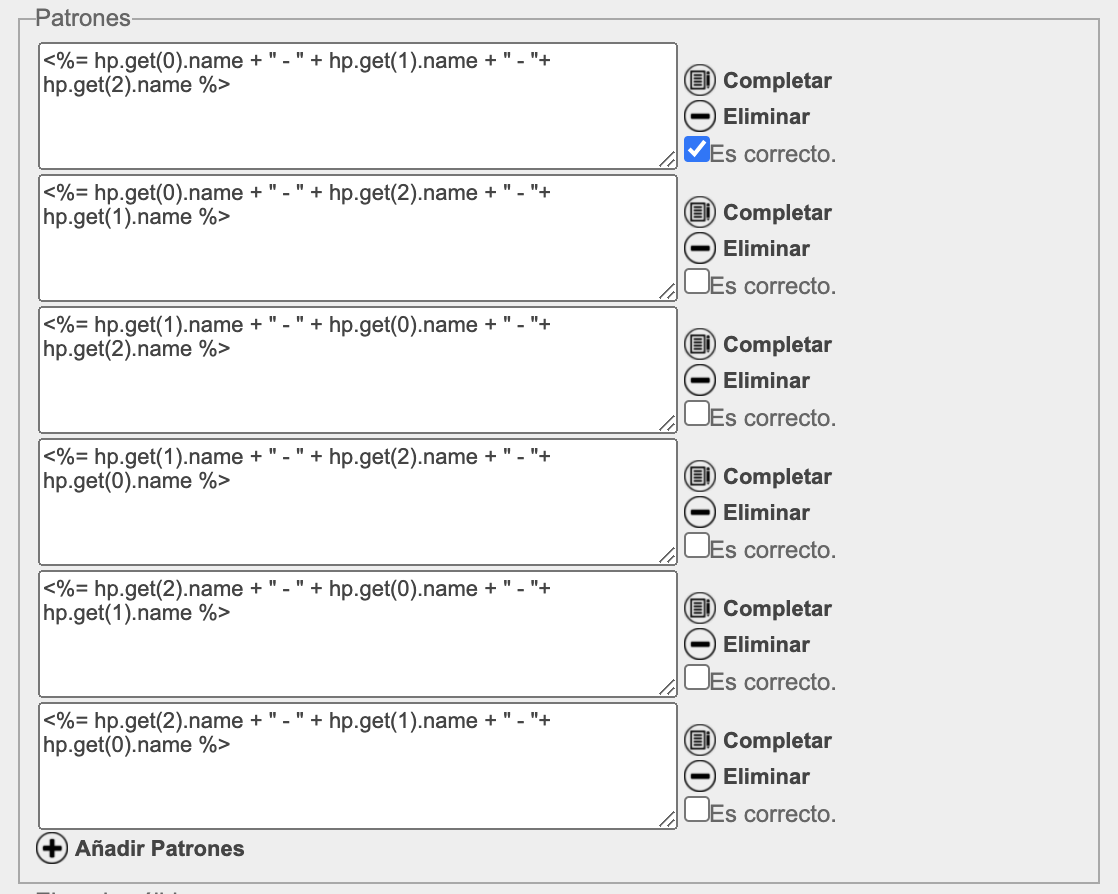This screenshot has height=894, width=1118.
Task: Hit the Eliminar minus icon for fourth pattern
Action: pos(699,512)
